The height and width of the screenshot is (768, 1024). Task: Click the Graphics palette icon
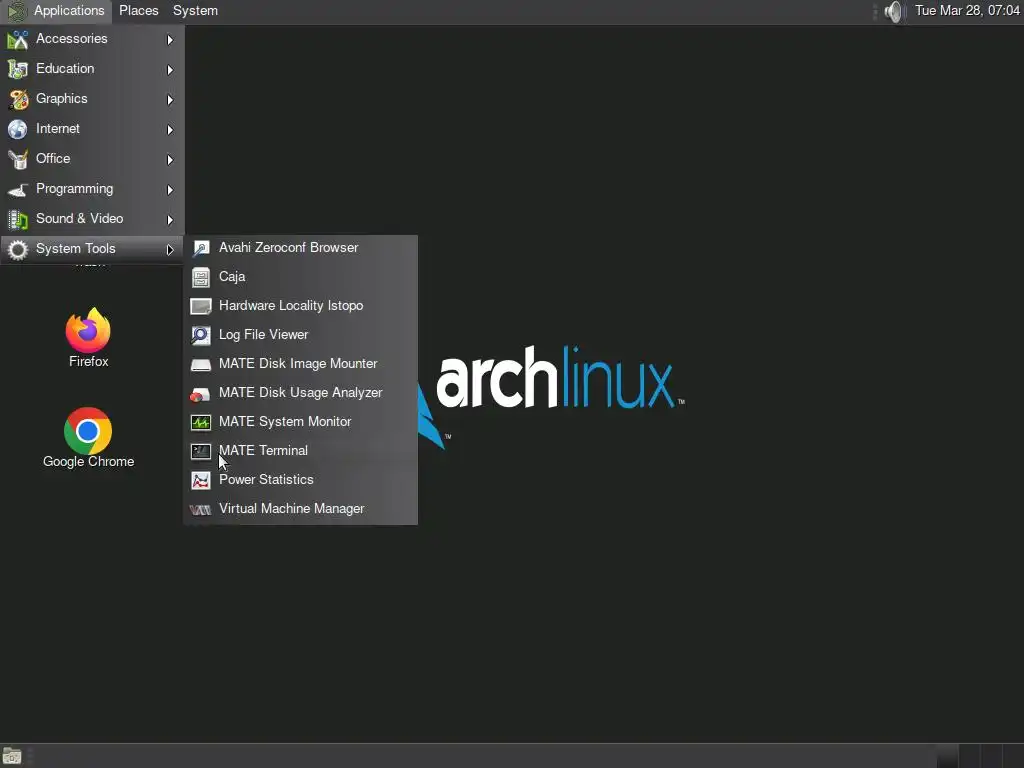pos(18,99)
